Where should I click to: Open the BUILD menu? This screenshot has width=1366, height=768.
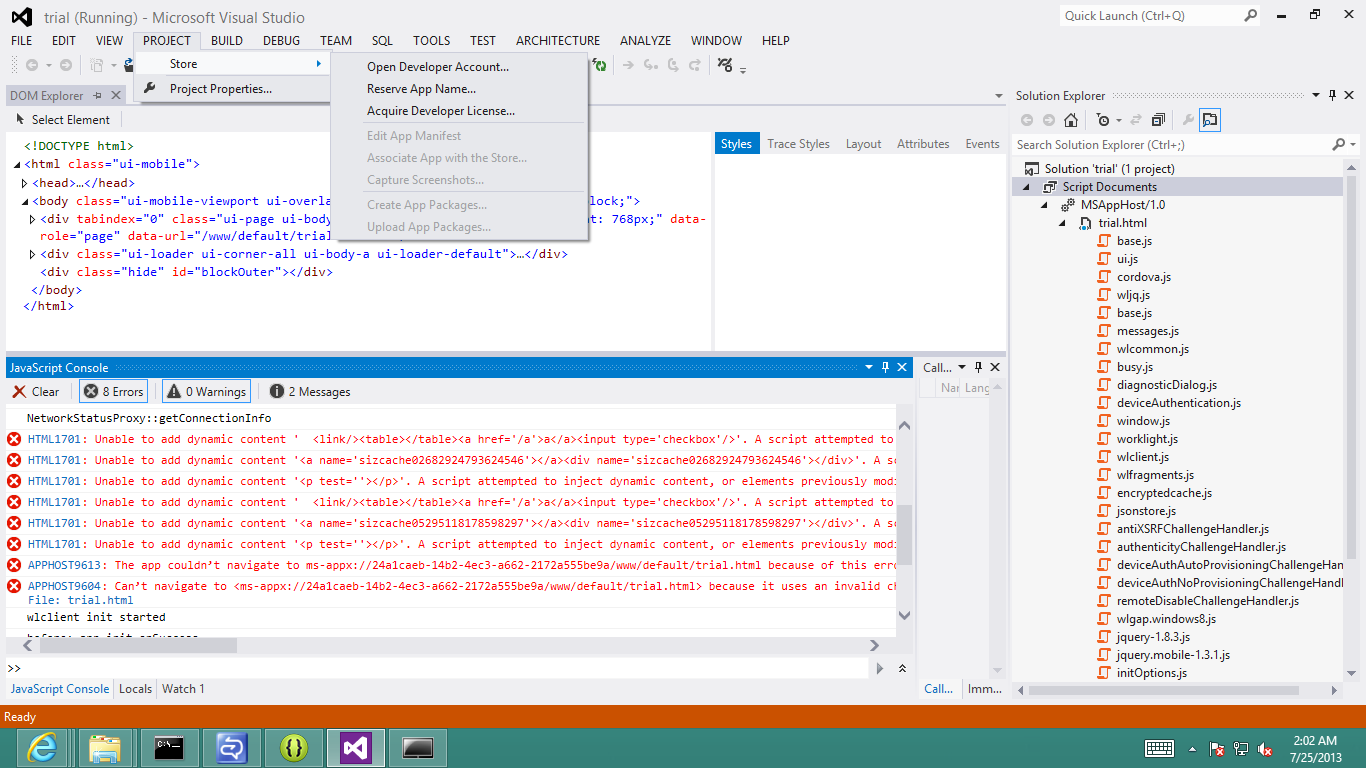click(x=227, y=41)
